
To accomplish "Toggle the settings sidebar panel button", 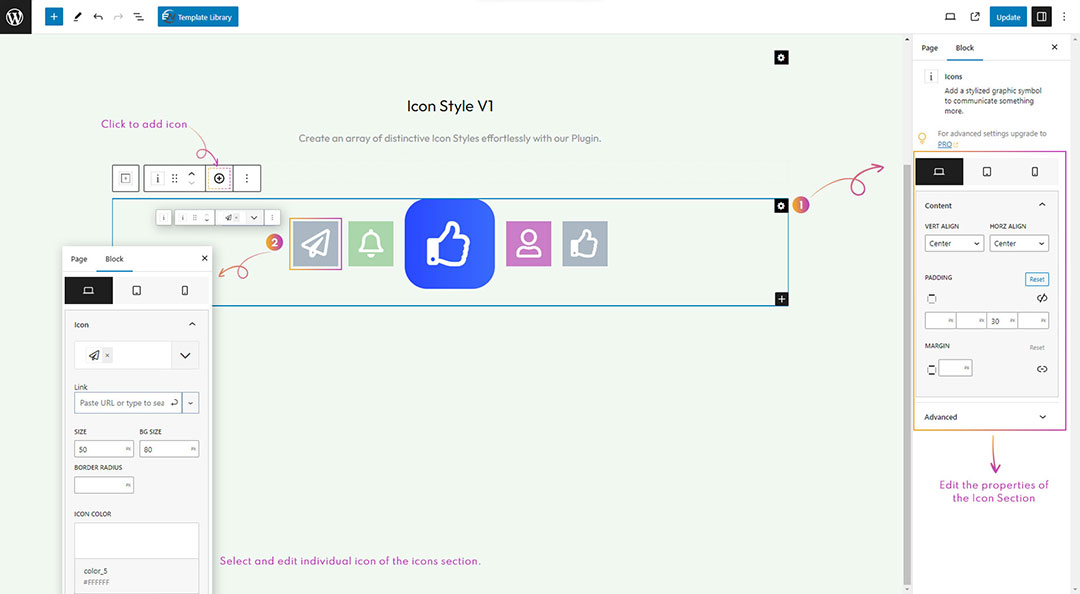I will pos(1041,17).
